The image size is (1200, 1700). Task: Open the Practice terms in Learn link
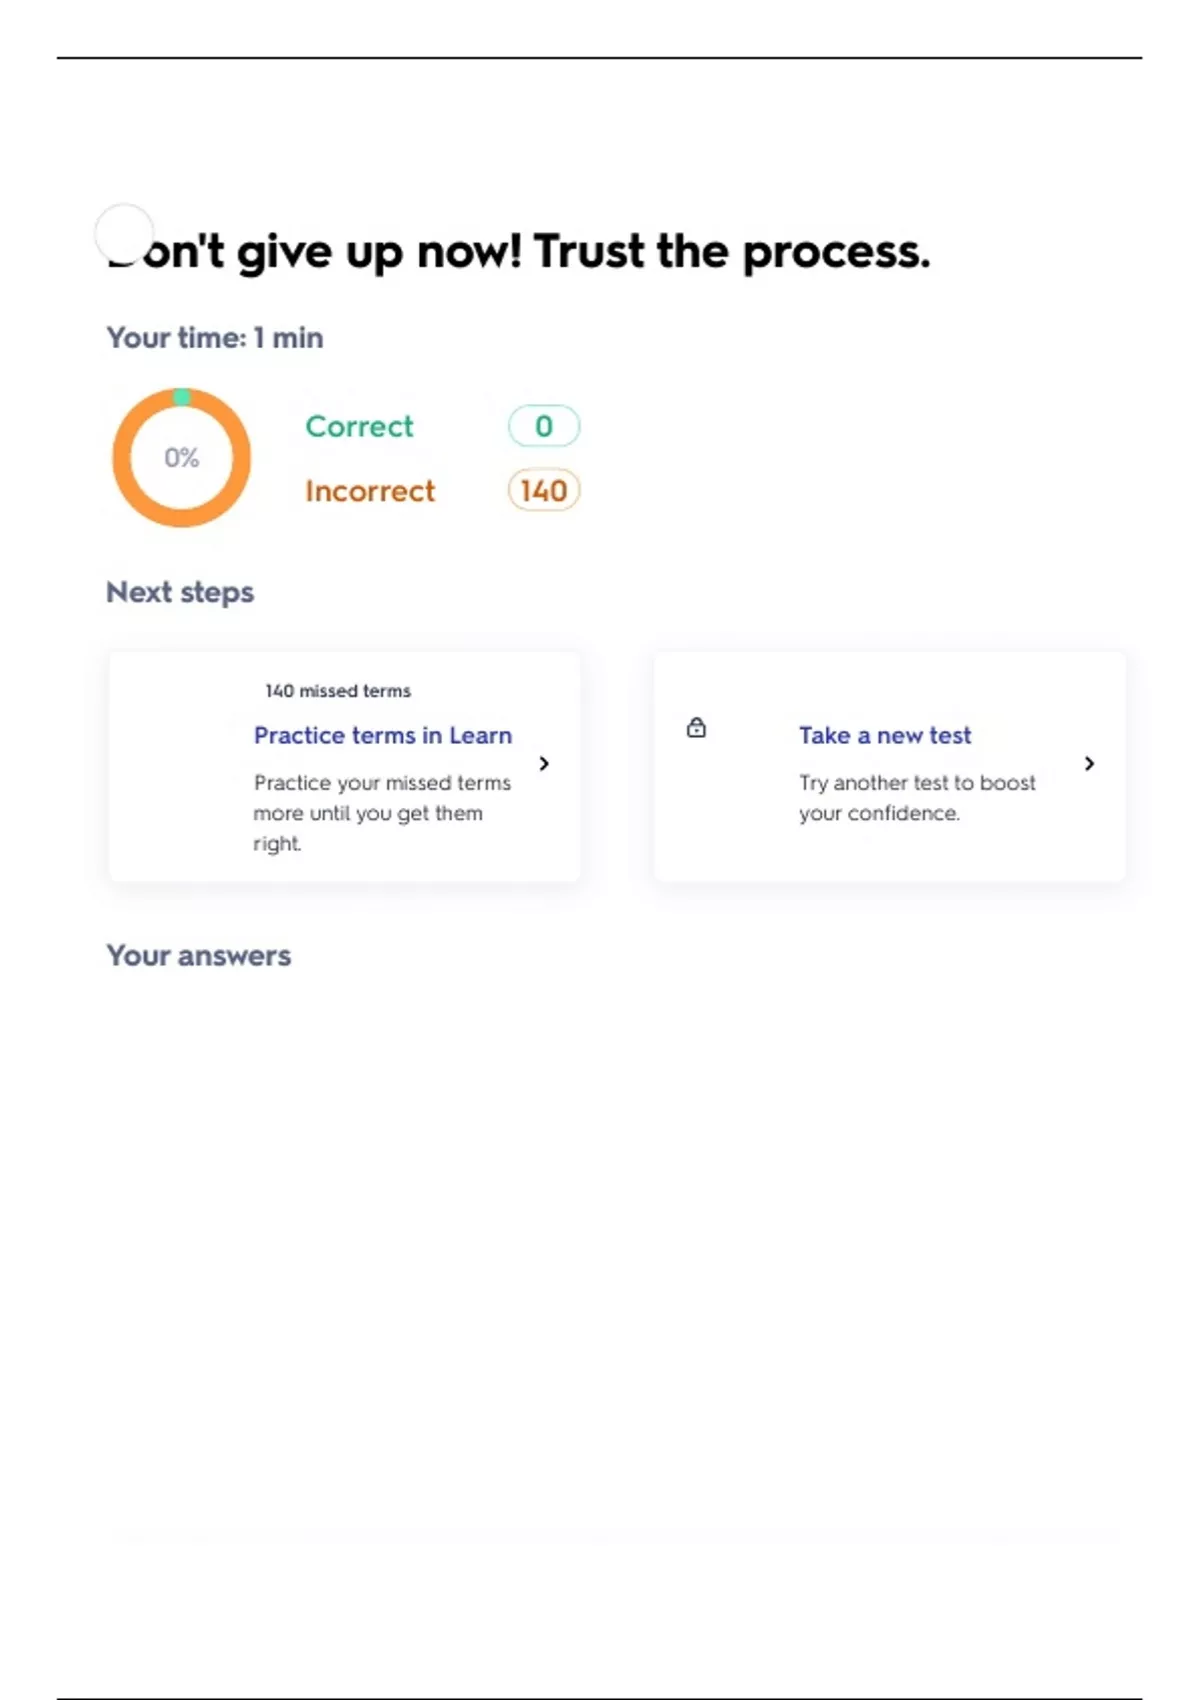pyautogui.click(x=382, y=736)
